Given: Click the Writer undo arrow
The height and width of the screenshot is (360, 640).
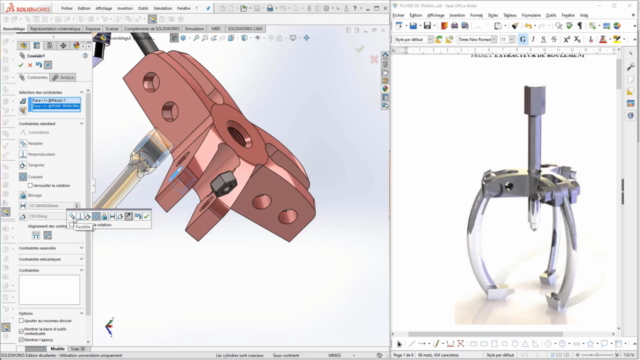Looking at the screenshot, I should [528, 26].
